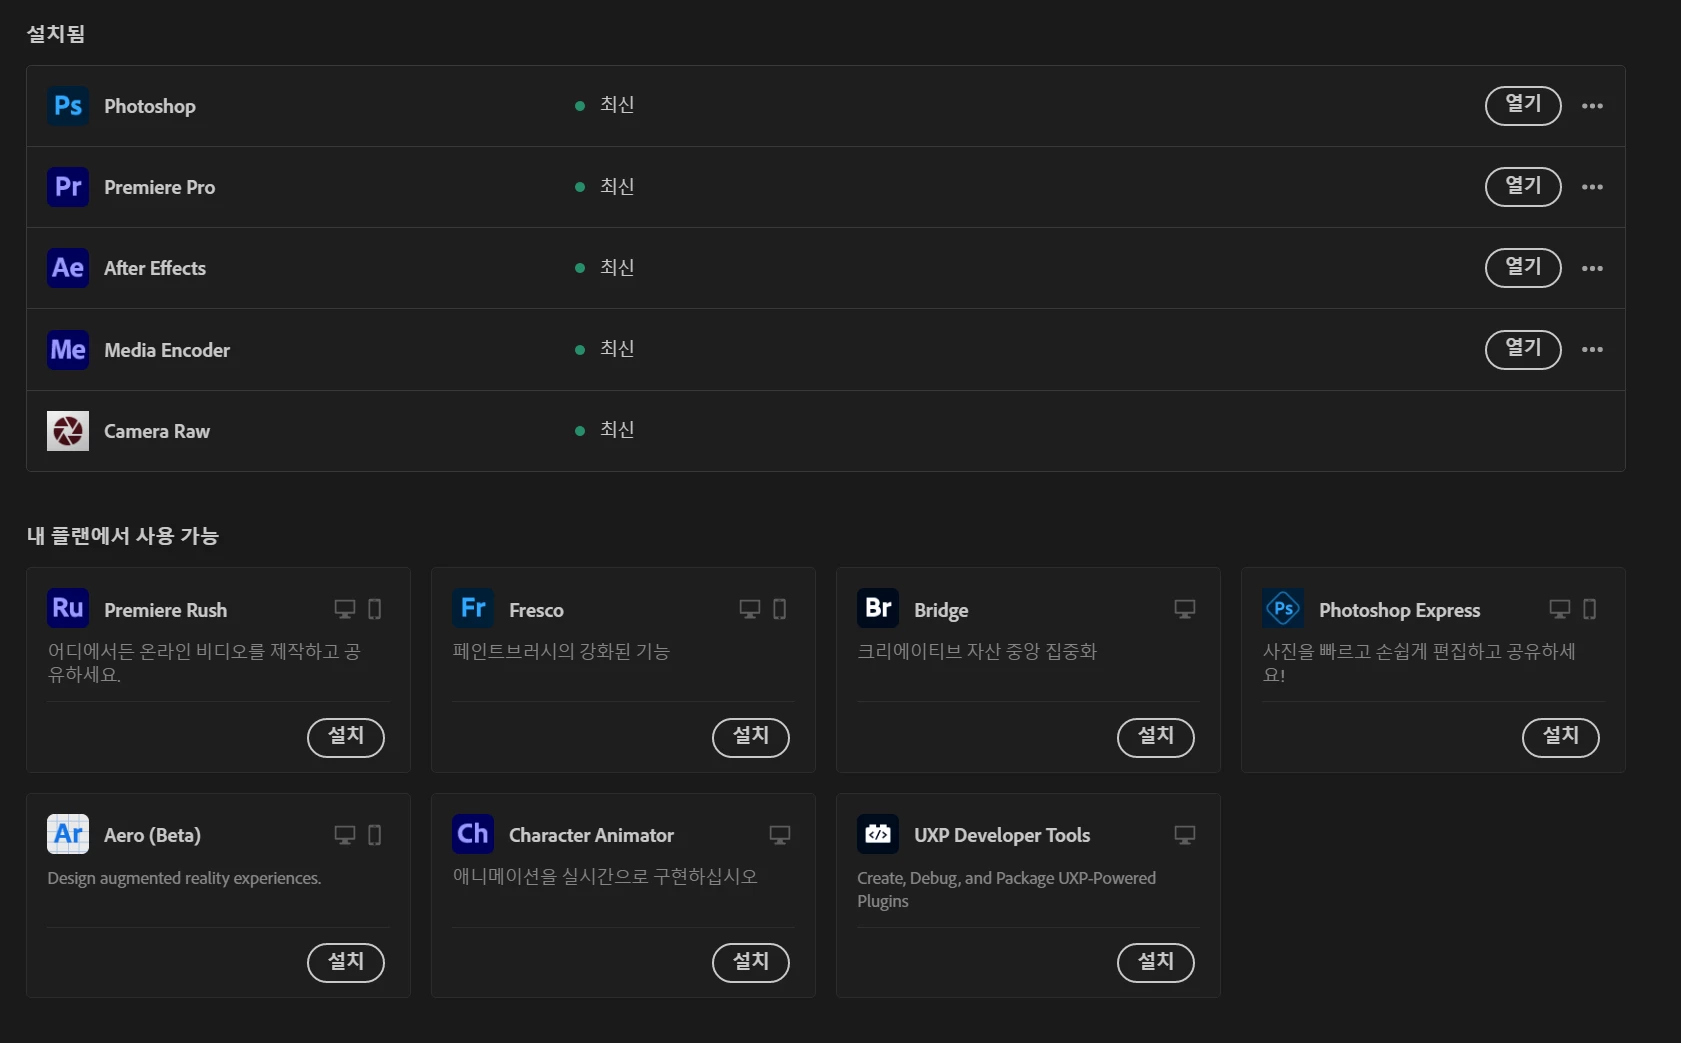Click the Photoshop app icon
The height and width of the screenshot is (1043, 1681).
pos(68,106)
